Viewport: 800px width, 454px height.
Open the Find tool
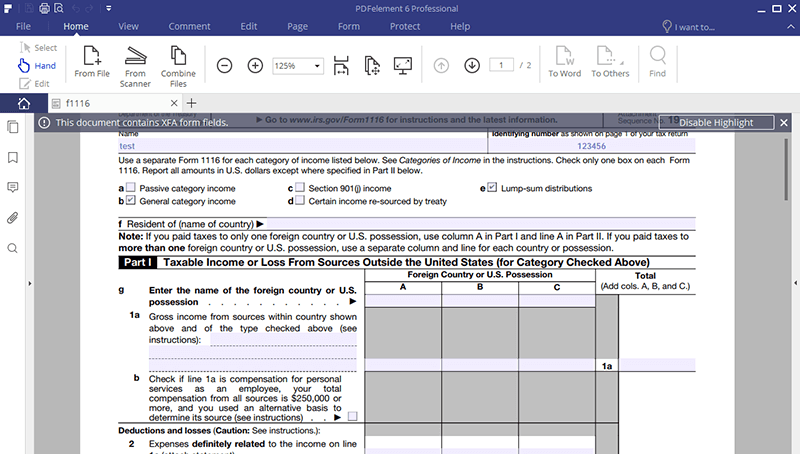tap(657, 61)
